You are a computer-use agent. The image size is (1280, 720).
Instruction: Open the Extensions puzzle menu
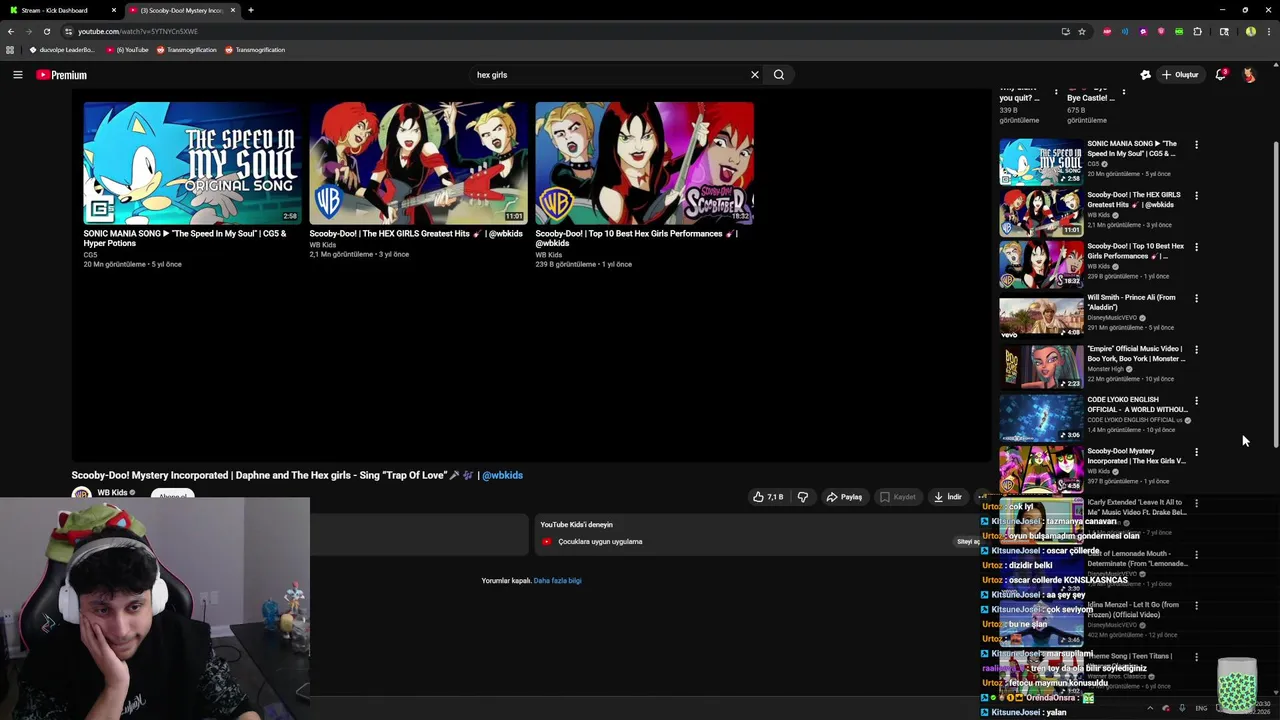(x=1198, y=31)
